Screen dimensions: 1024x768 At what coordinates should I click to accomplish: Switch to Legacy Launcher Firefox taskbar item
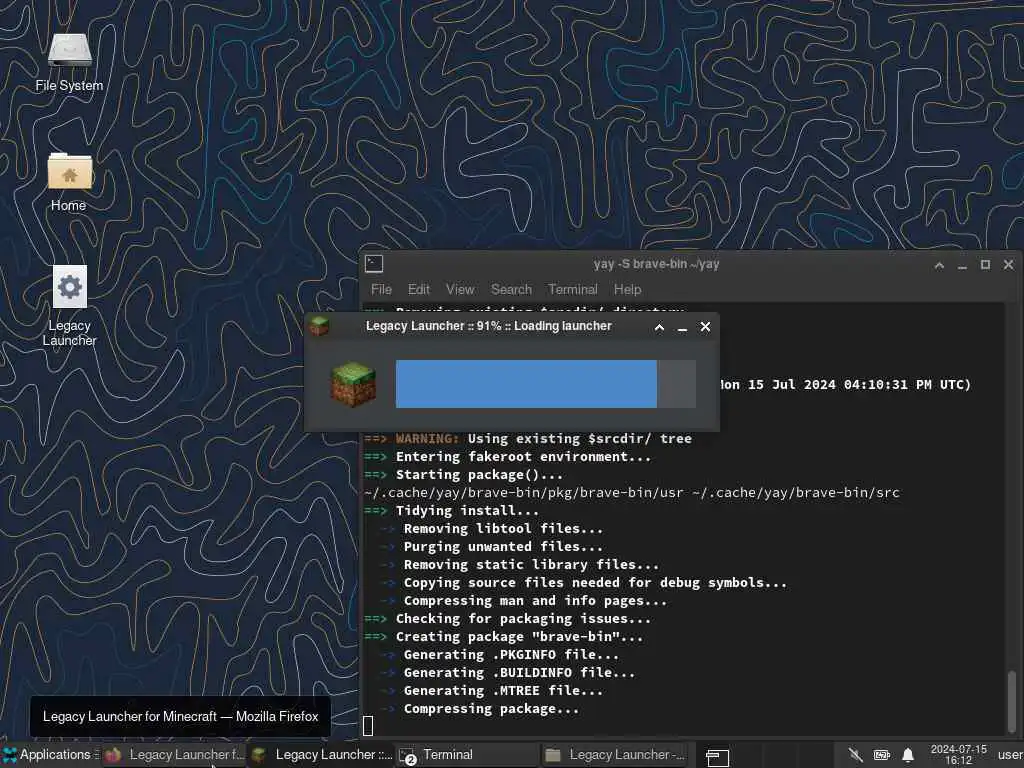(x=175, y=755)
